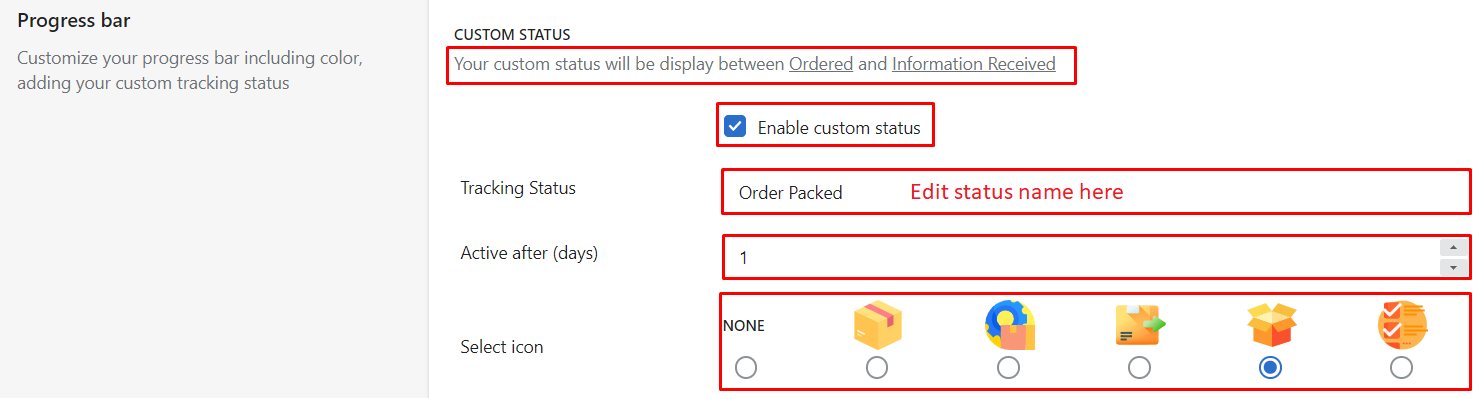Choose the radio under package-arrow icon
This screenshot has width=1482, height=399.
1139,368
